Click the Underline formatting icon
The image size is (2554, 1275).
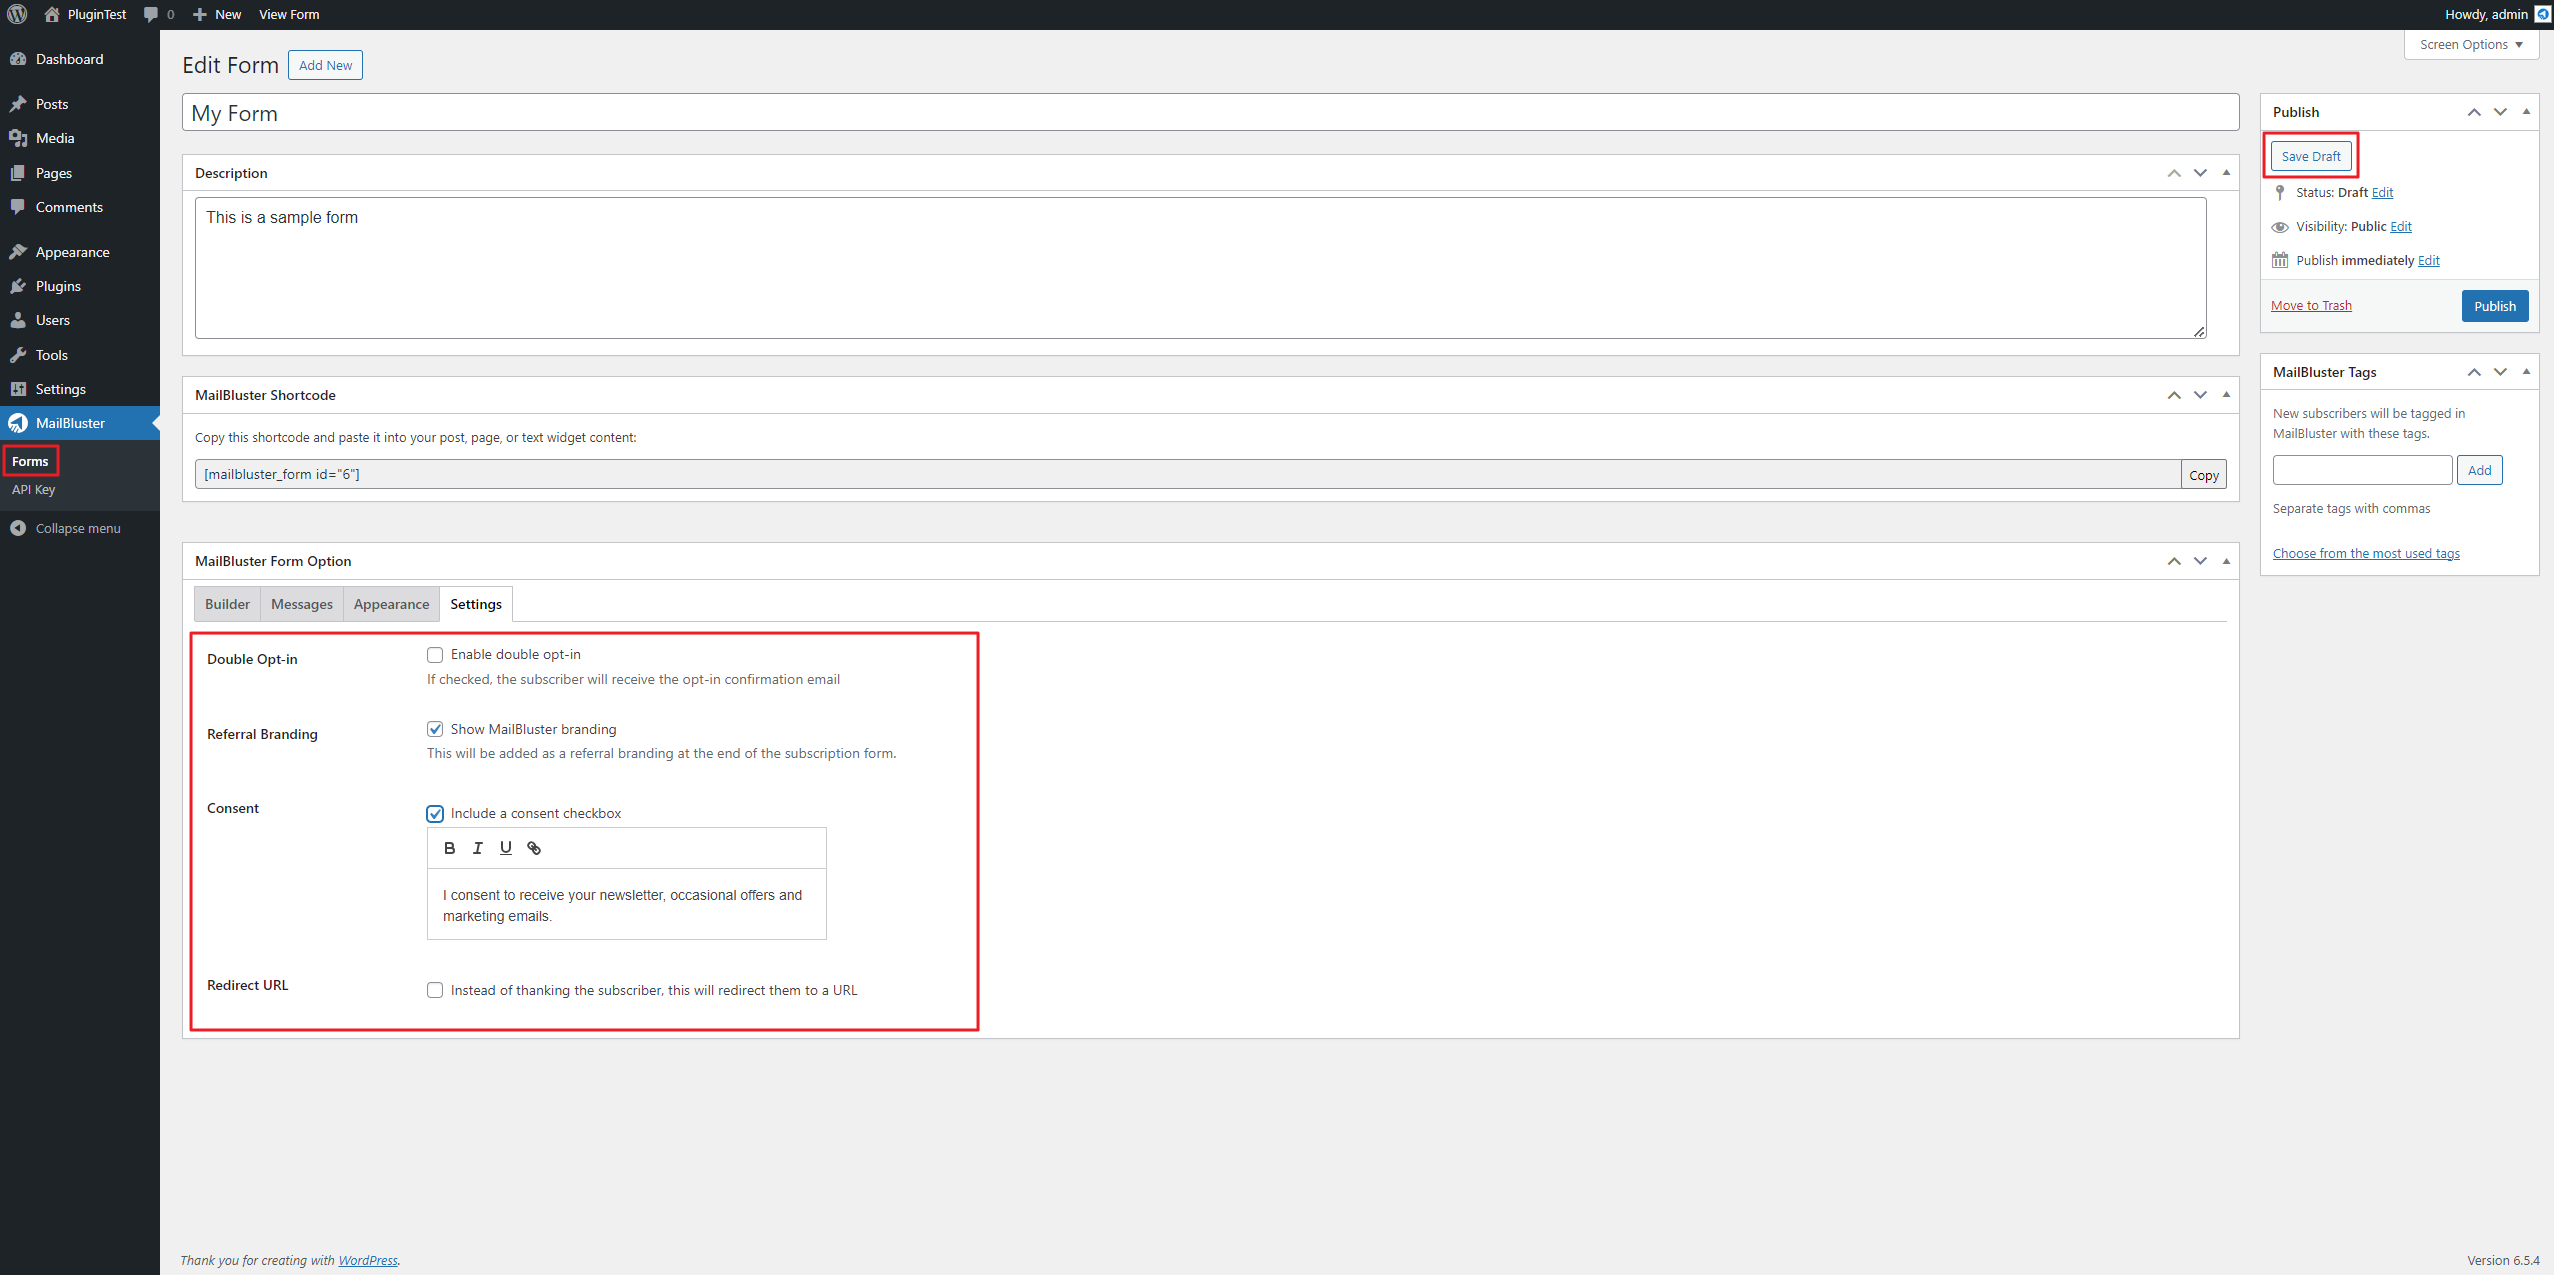tap(506, 848)
